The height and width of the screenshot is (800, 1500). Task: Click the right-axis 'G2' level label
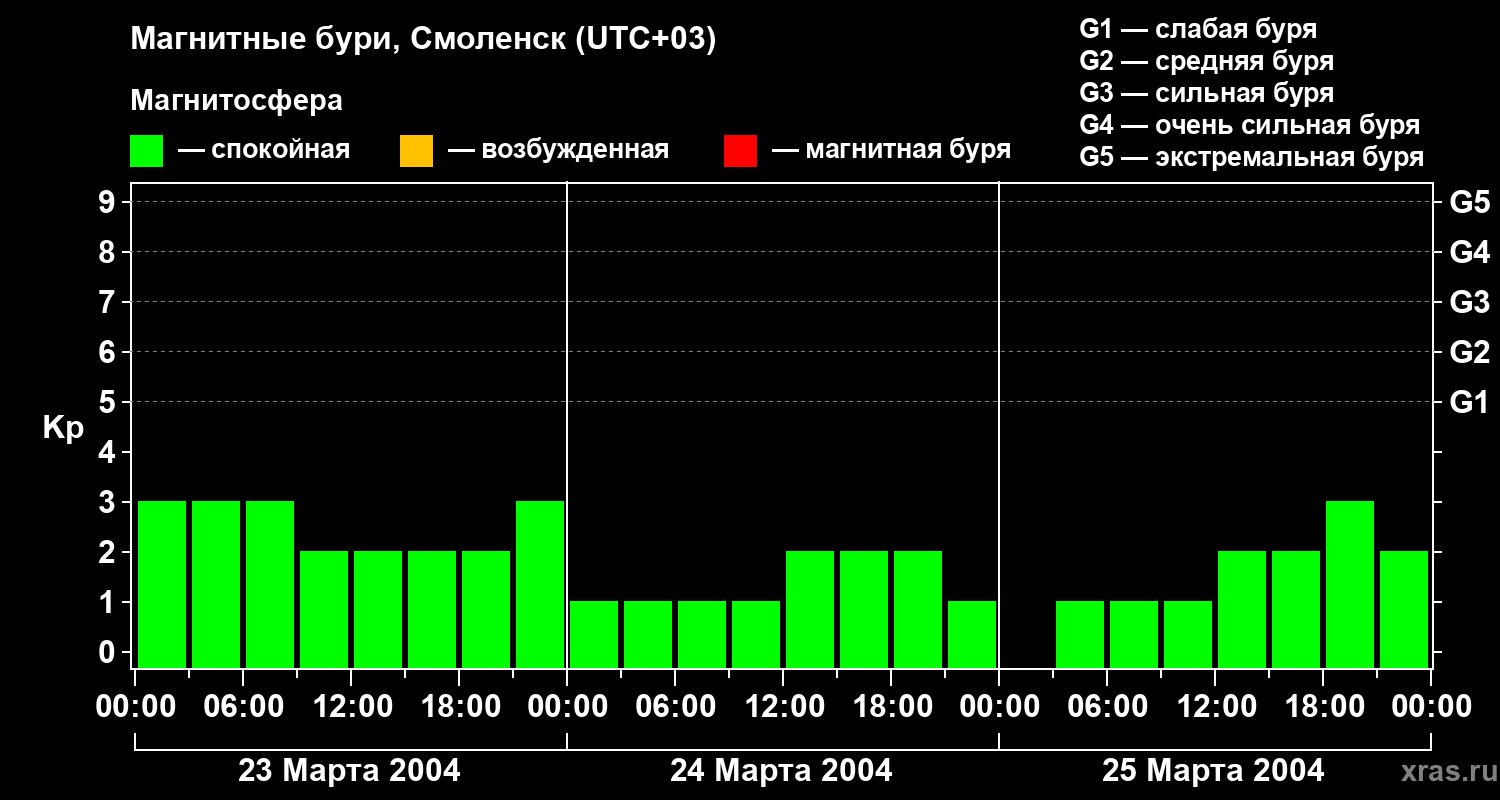coord(1470,352)
